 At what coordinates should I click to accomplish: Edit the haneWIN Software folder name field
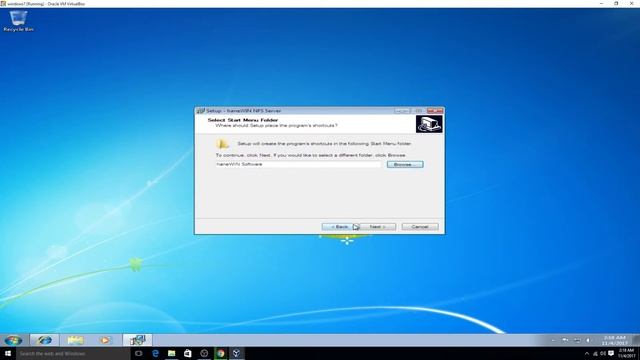(298, 164)
